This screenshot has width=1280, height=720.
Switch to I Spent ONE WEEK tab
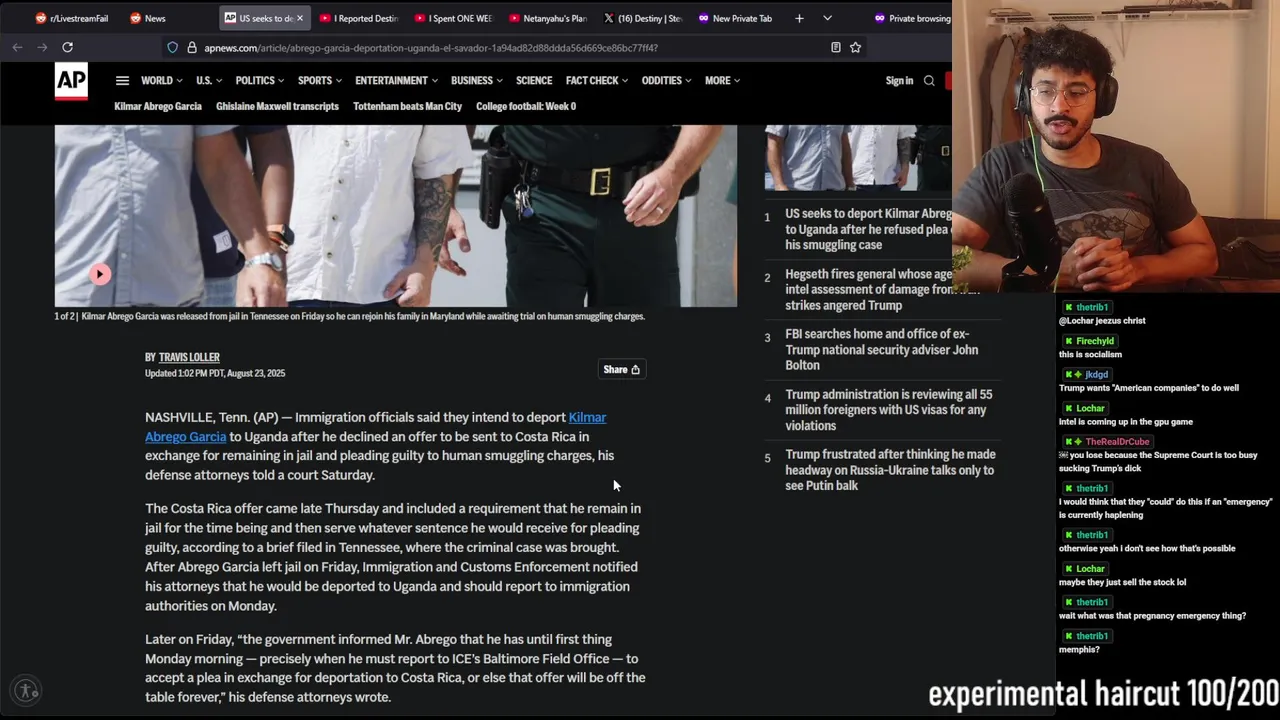point(453,18)
